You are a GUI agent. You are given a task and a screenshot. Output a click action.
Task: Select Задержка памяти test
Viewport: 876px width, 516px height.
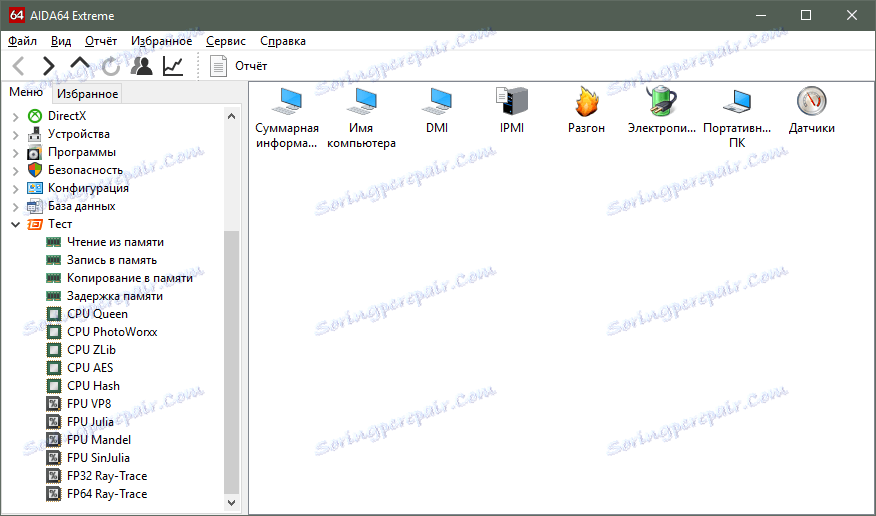pos(115,296)
